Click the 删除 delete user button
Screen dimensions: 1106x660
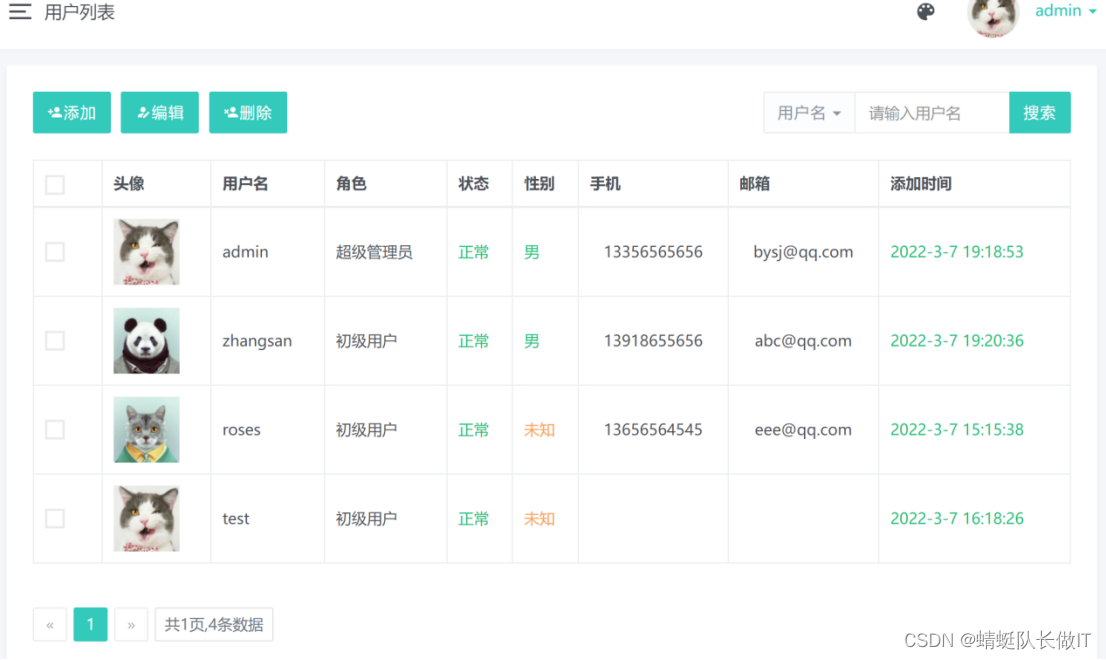tap(248, 112)
